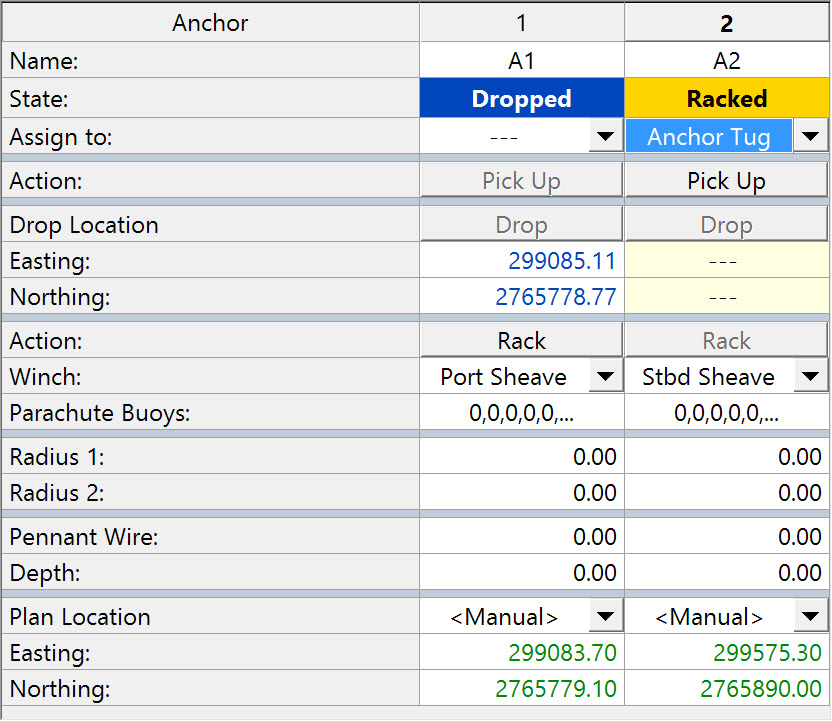Open Stbd Sheave winch dropdown
This screenshot has width=832, height=721.
coord(810,377)
